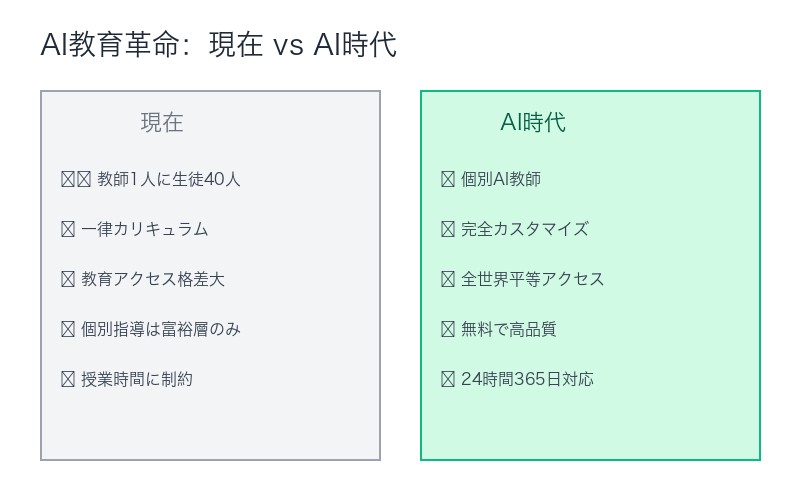Click the icon before 個別指導は富裕層のみ

point(68,330)
